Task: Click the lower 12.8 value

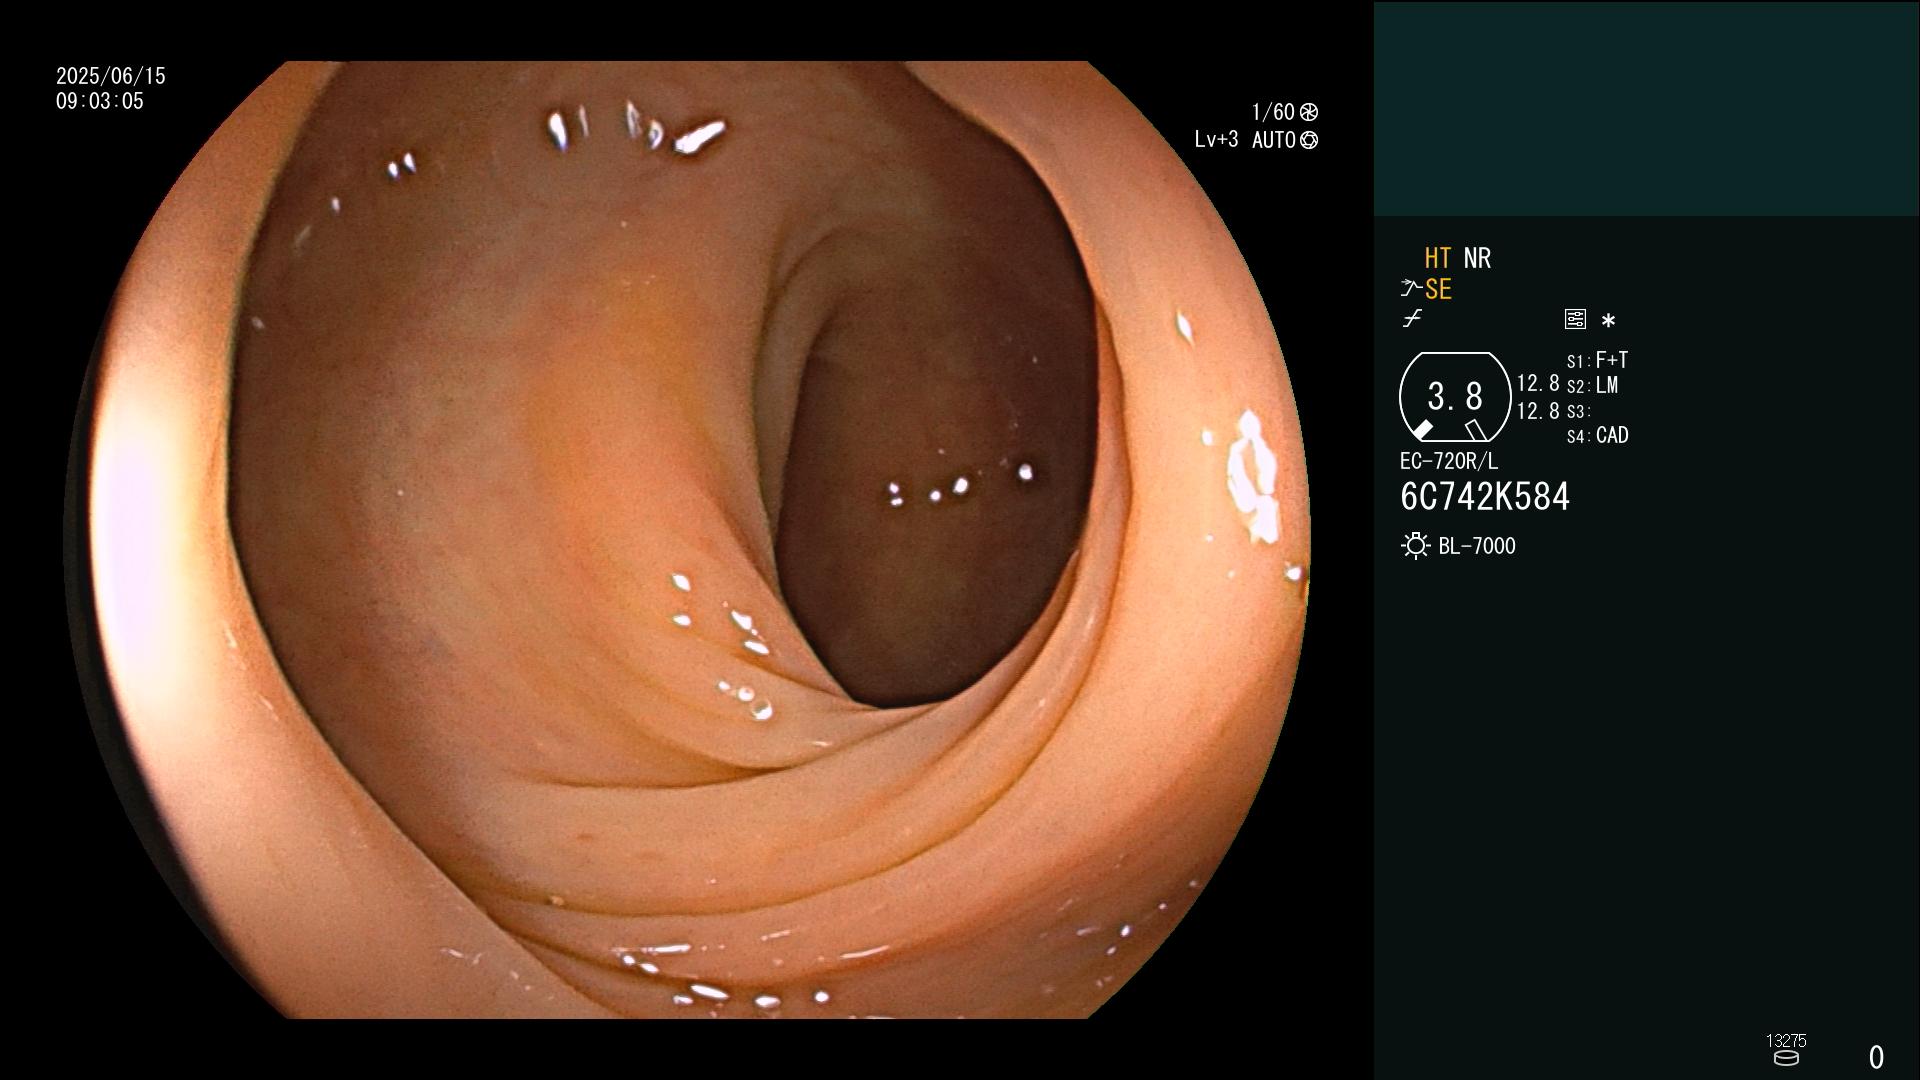Action: [1538, 411]
